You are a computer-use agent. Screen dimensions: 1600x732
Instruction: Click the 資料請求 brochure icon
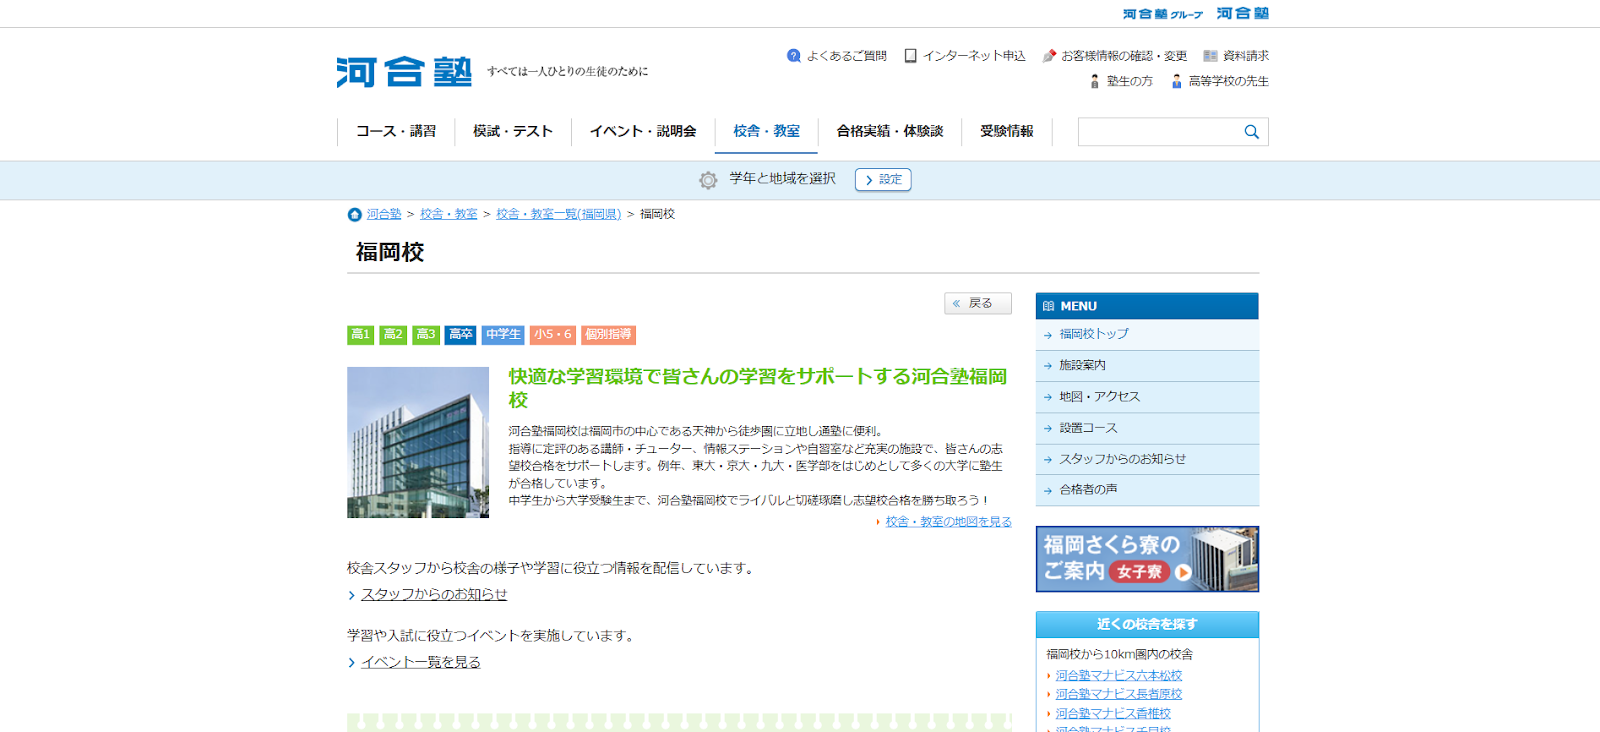(x=1210, y=56)
